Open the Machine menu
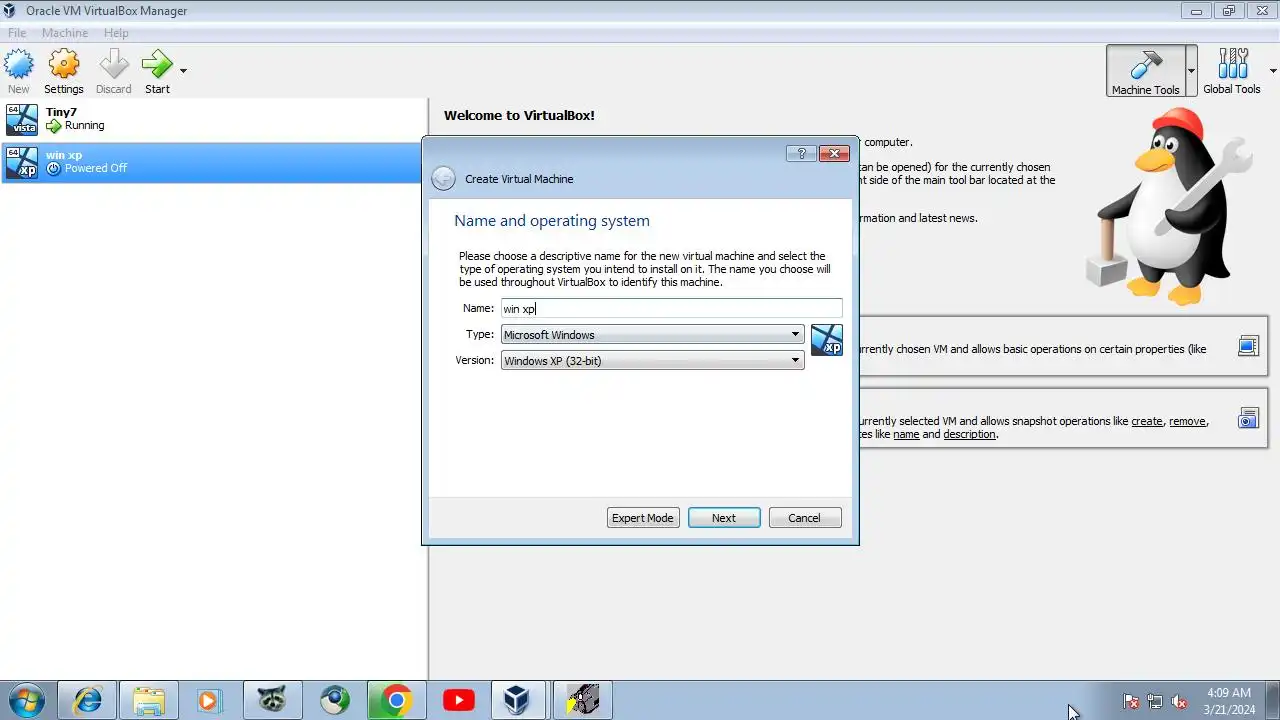 (65, 33)
